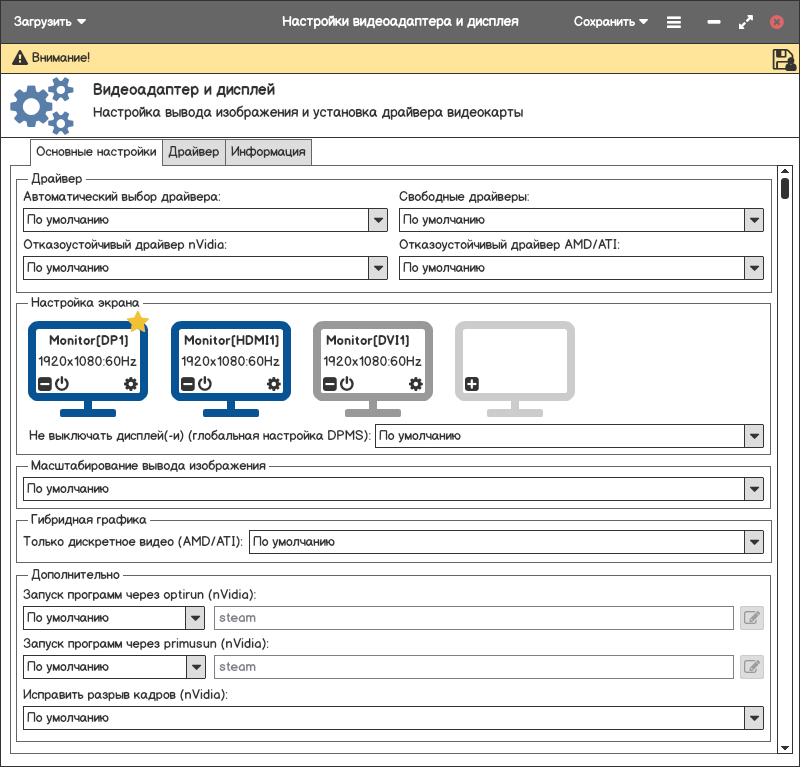The height and width of the screenshot is (767, 800).
Task: Toggle power on Monitor[DP1]
Action: click(61, 384)
